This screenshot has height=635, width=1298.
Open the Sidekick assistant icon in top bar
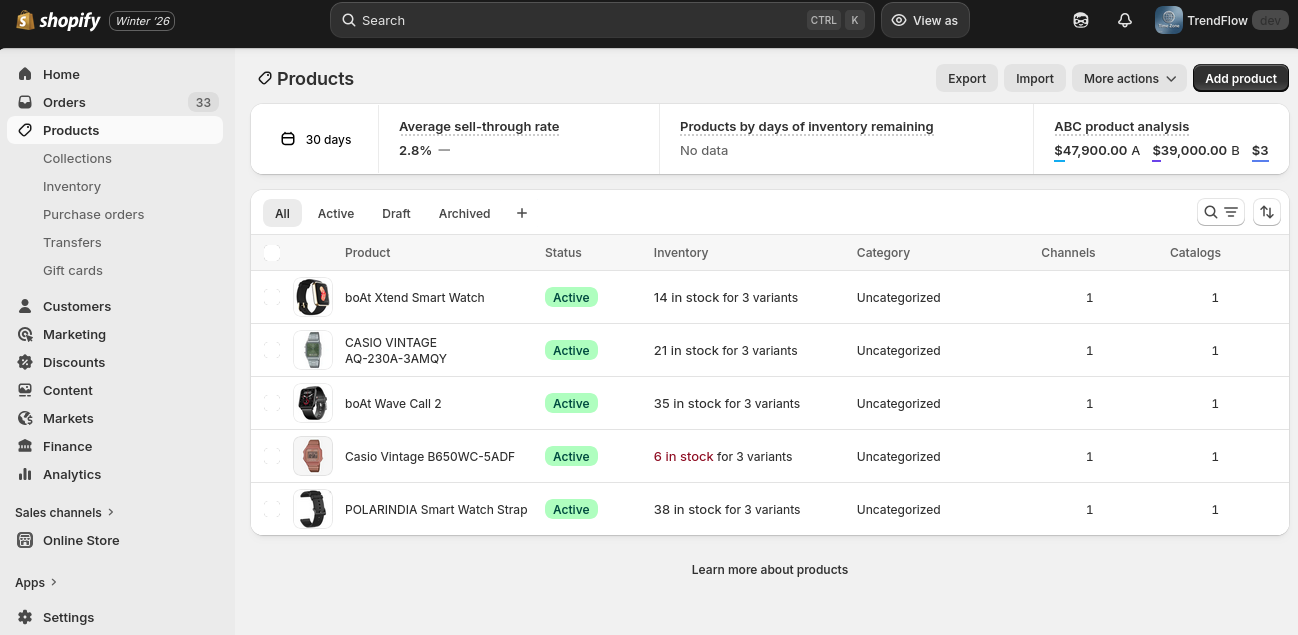(1081, 20)
